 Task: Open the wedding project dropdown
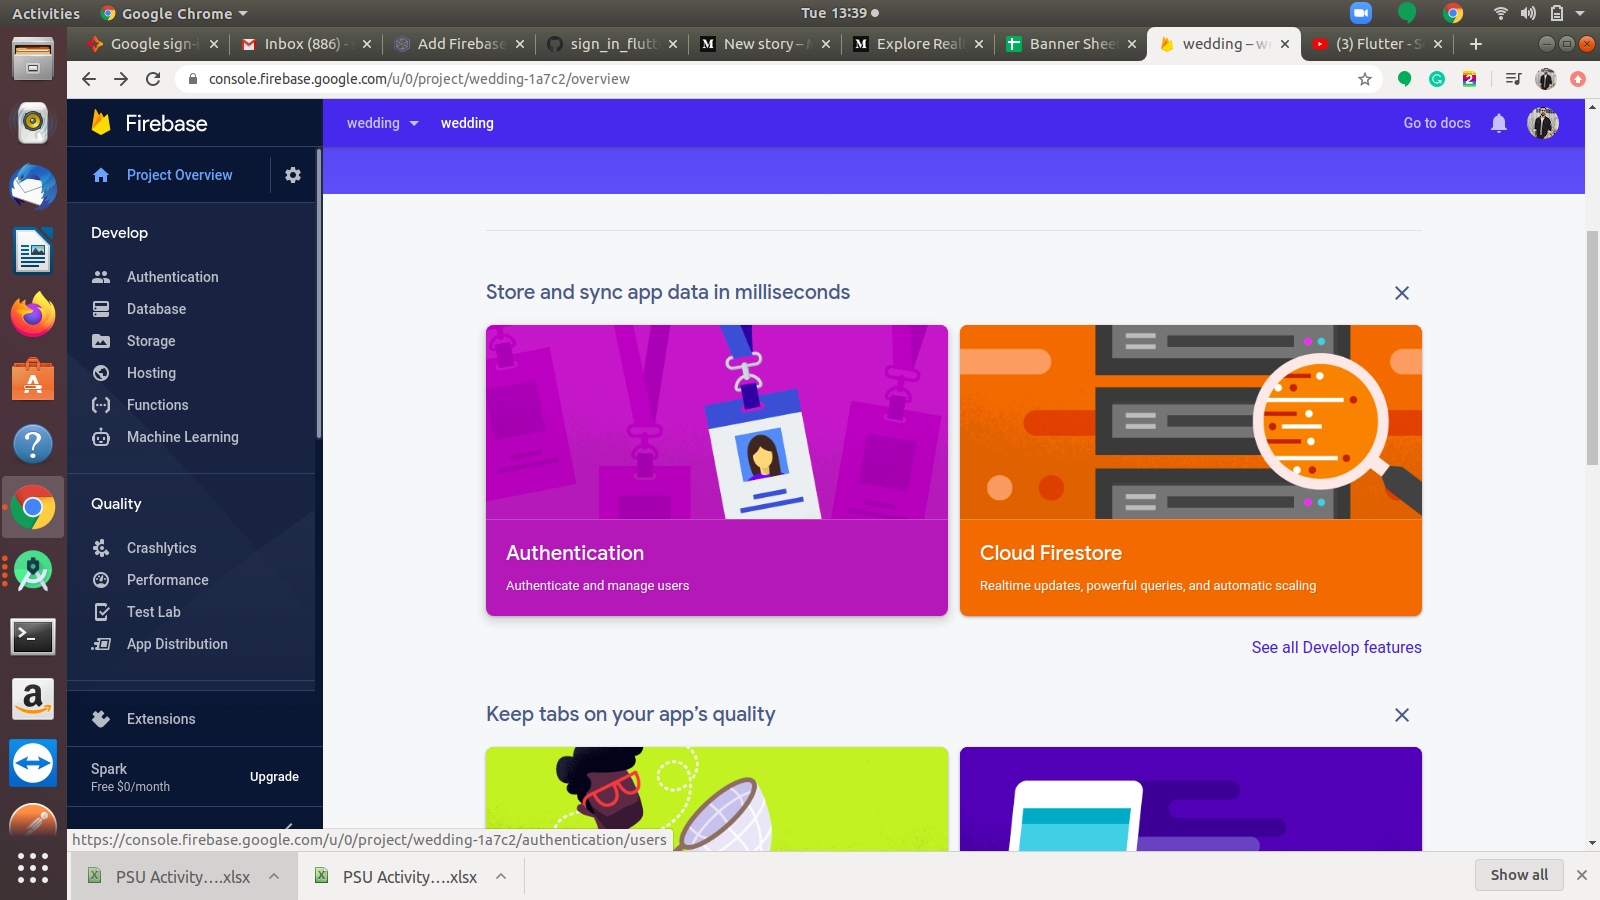coord(383,123)
